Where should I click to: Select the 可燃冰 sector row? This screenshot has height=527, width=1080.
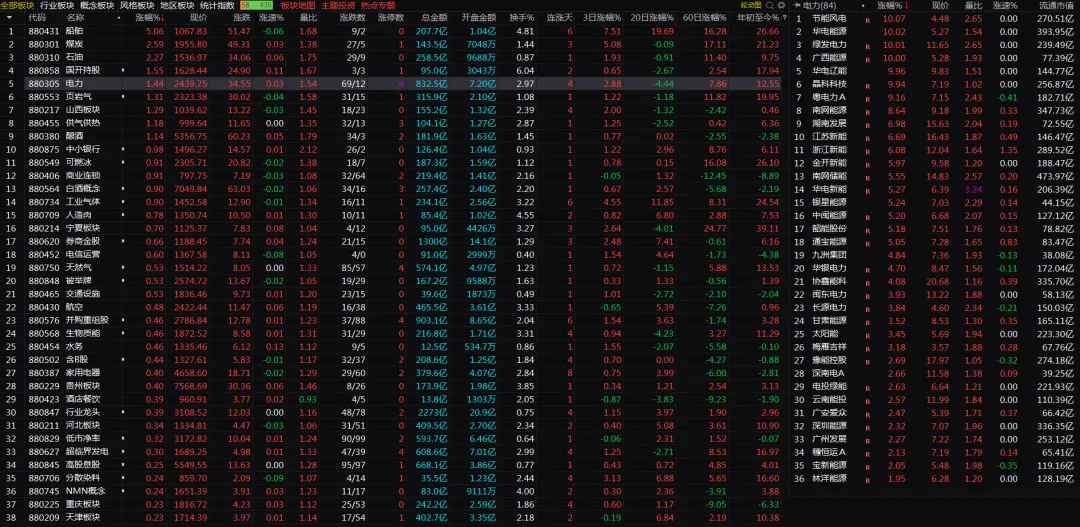(391, 162)
